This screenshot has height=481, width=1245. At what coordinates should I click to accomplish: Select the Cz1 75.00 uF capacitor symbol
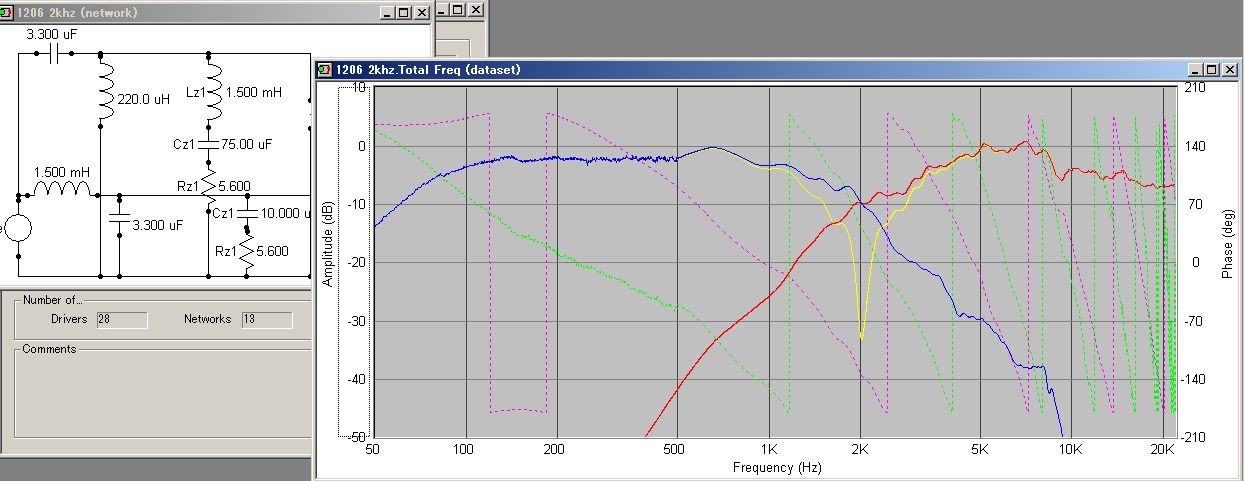point(210,145)
